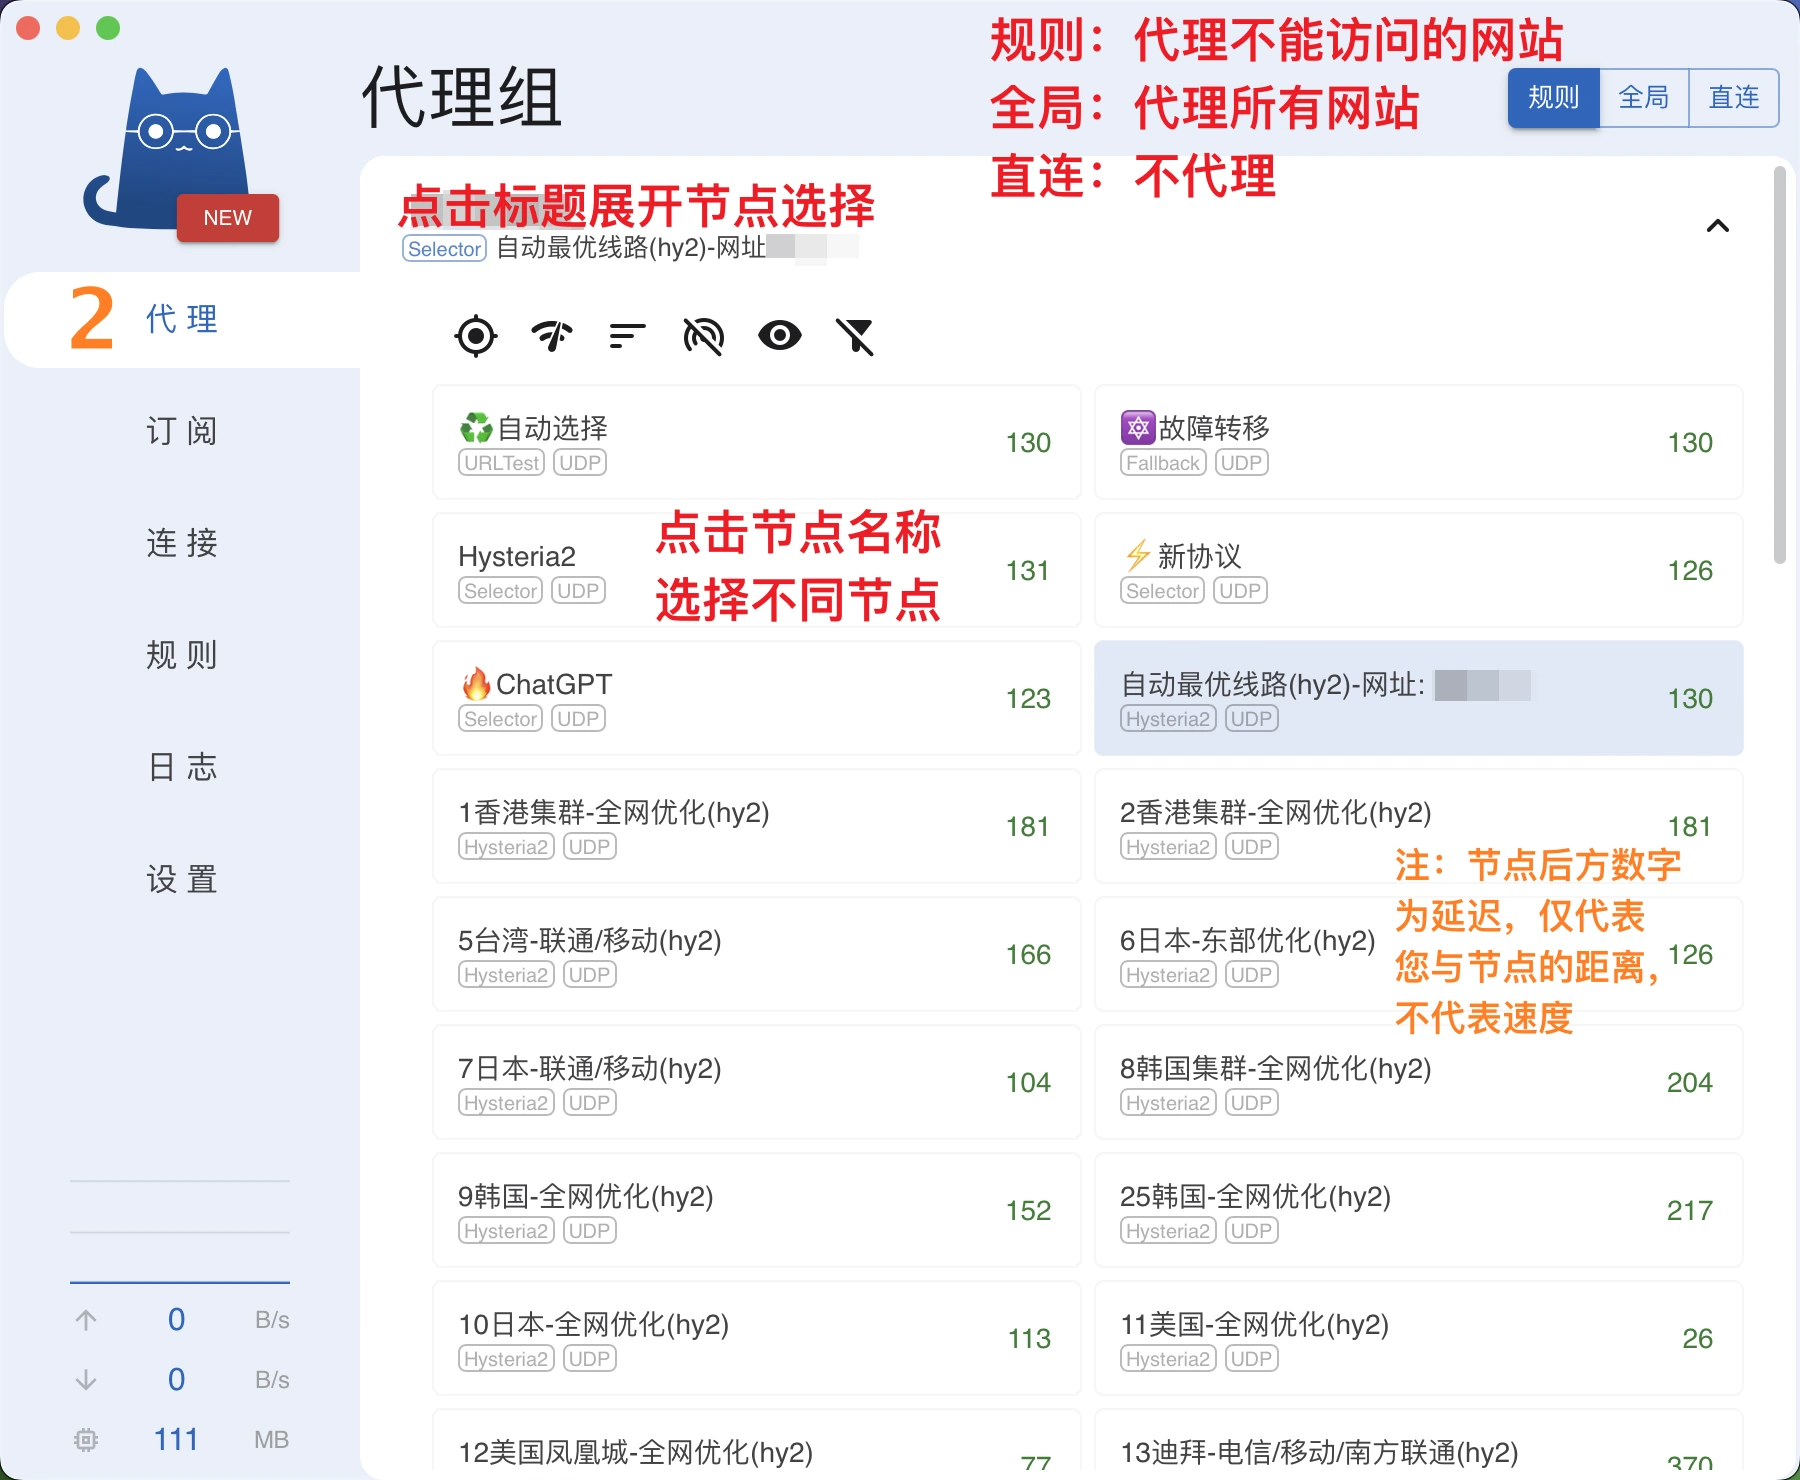Click the sort lines icon
Screen dimensions: 1800x1480
(x=627, y=336)
